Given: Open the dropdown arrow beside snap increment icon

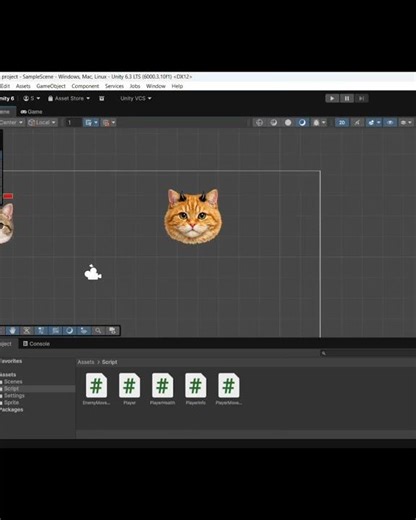Looking at the screenshot, I should [x=113, y=123].
